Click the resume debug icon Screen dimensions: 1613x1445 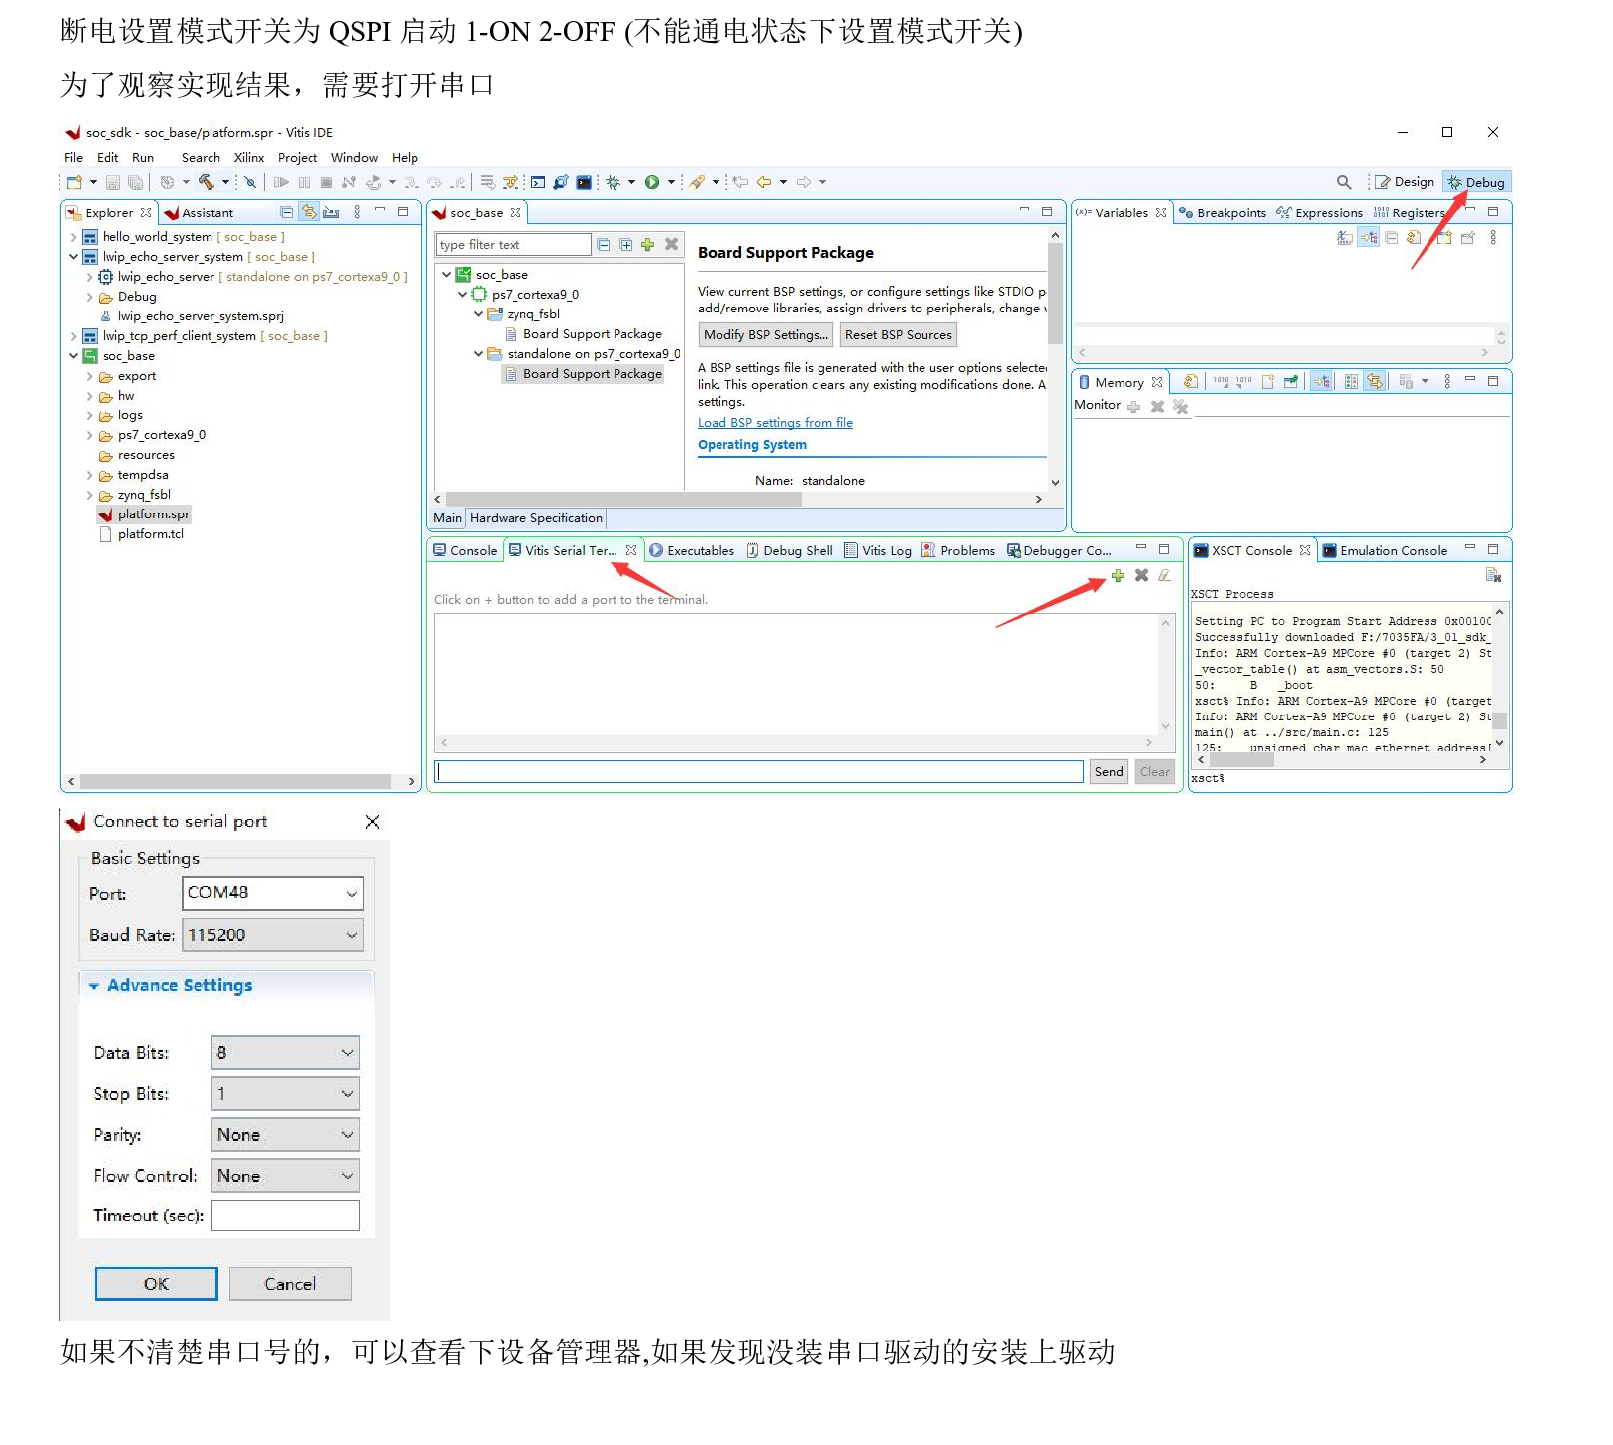(x=281, y=182)
